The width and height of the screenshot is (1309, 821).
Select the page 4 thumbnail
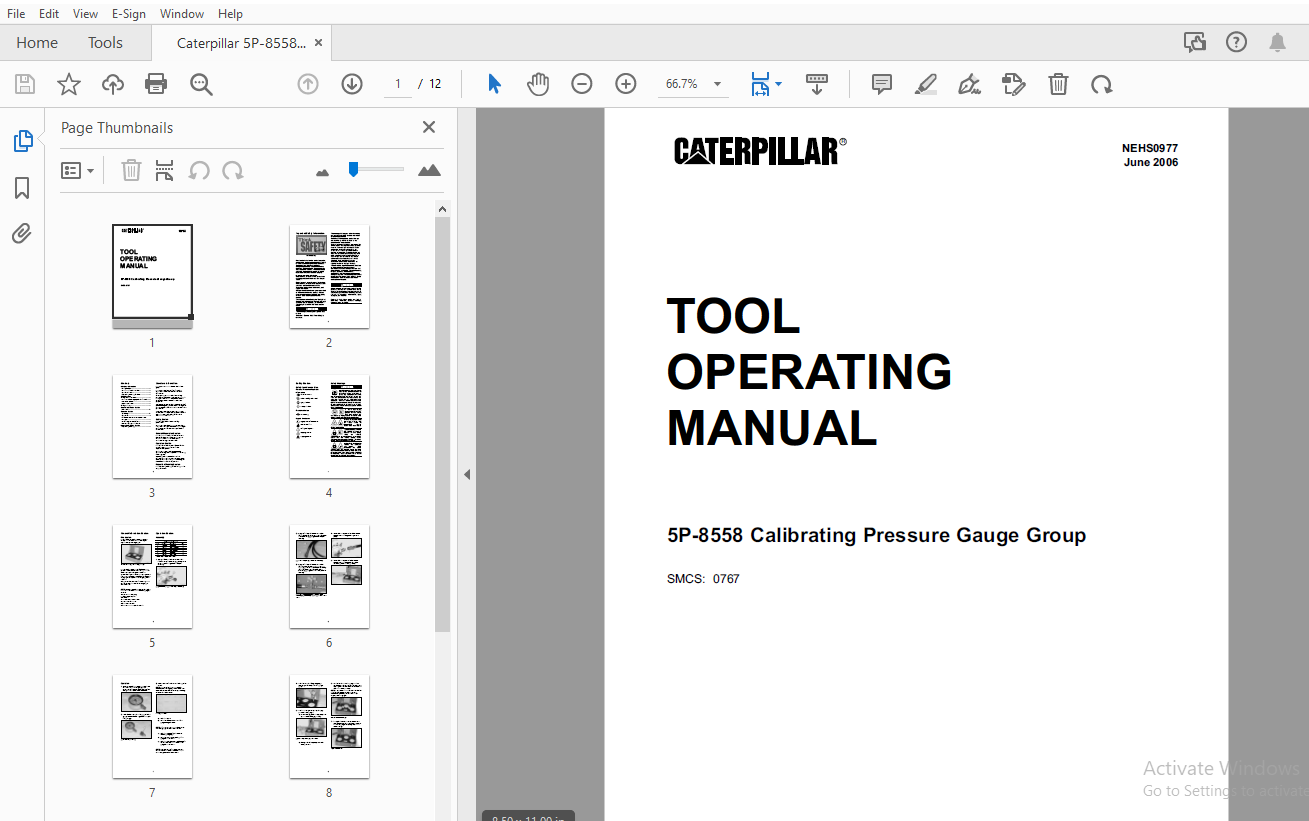(x=329, y=426)
